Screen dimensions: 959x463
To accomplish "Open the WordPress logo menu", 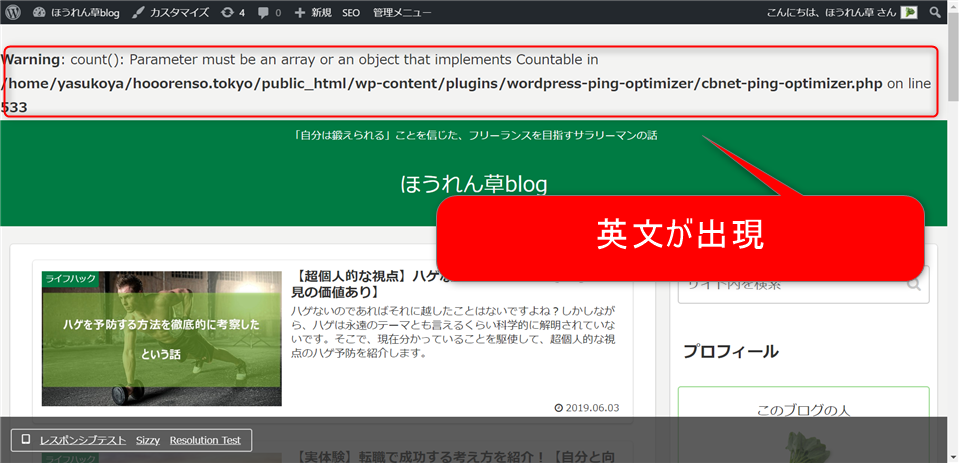I will pyautogui.click(x=13, y=12).
